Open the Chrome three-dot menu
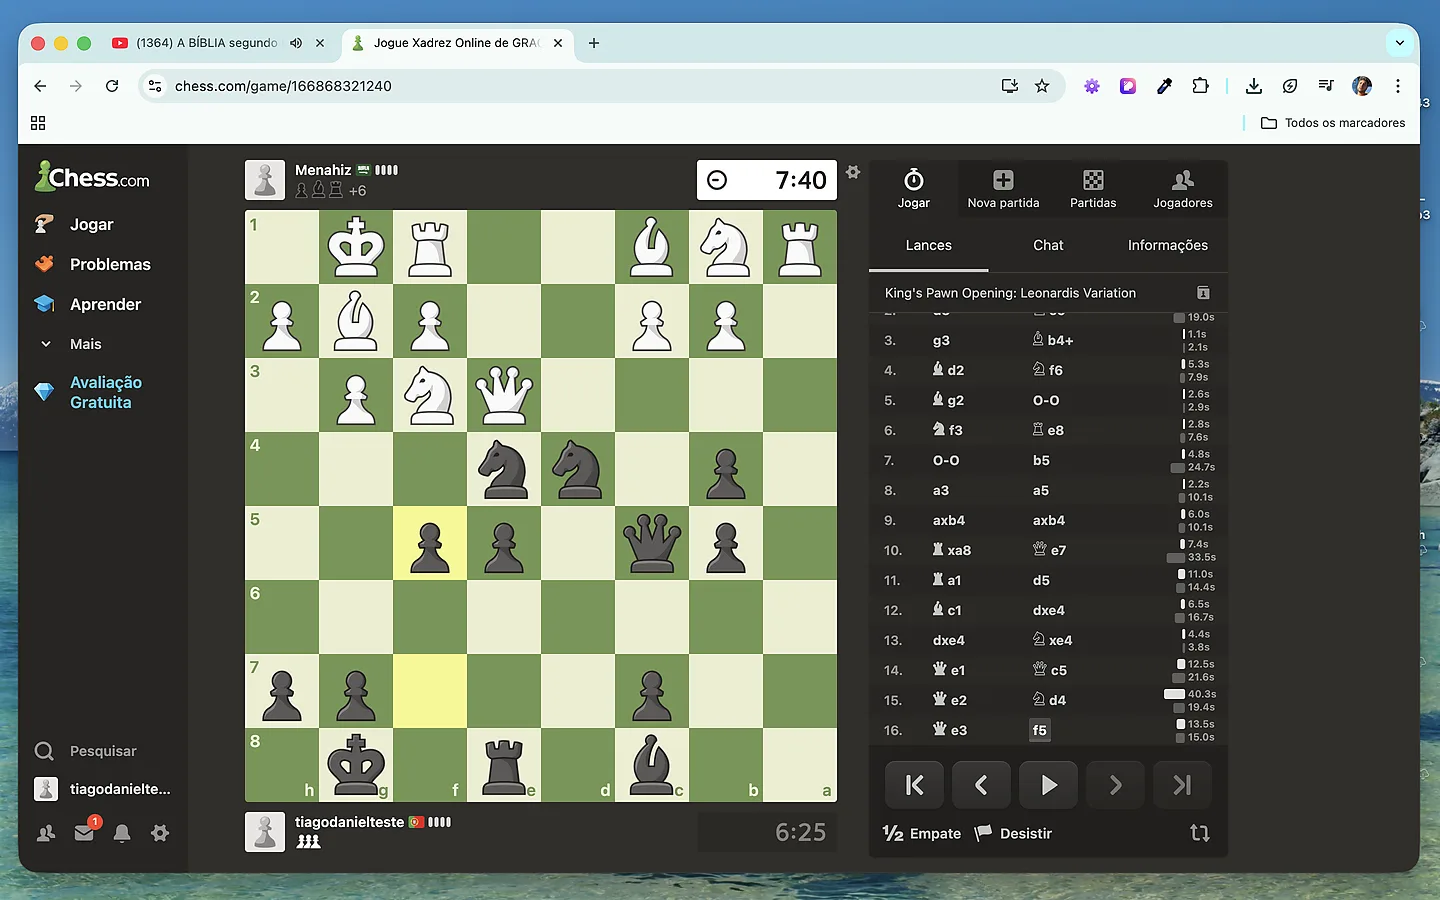Image resolution: width=1440 pixels, height=900 pixels. (x=1398, y=86)
